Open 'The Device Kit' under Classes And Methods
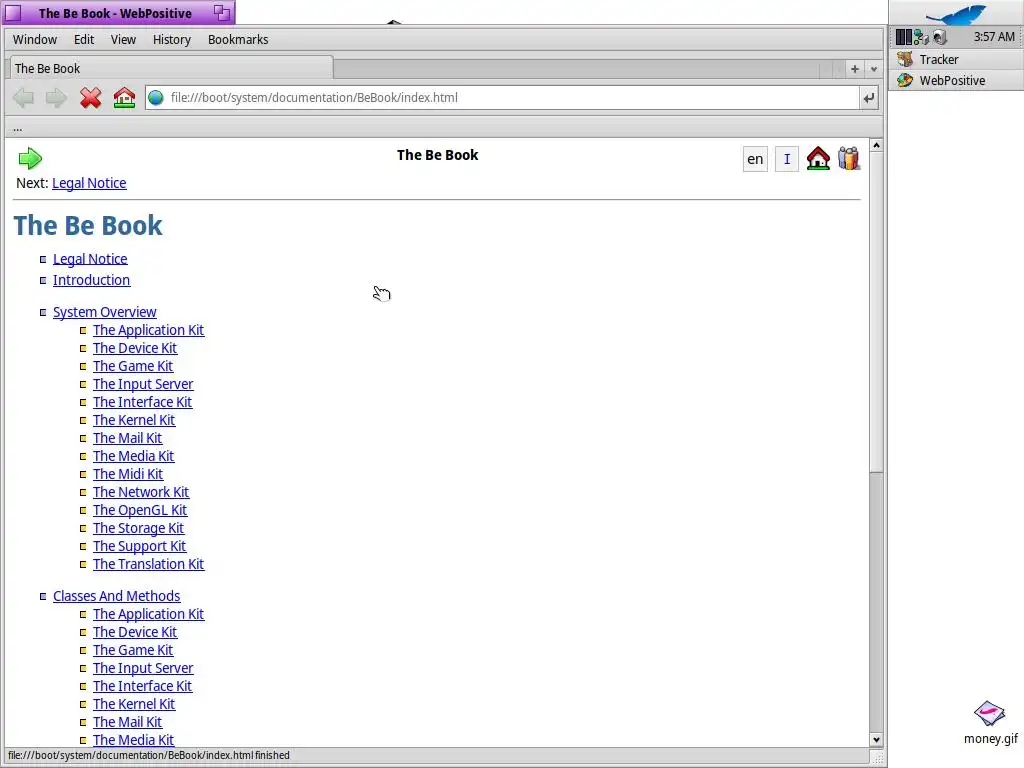Viewport: 1024px width, 768px height. 135,632
